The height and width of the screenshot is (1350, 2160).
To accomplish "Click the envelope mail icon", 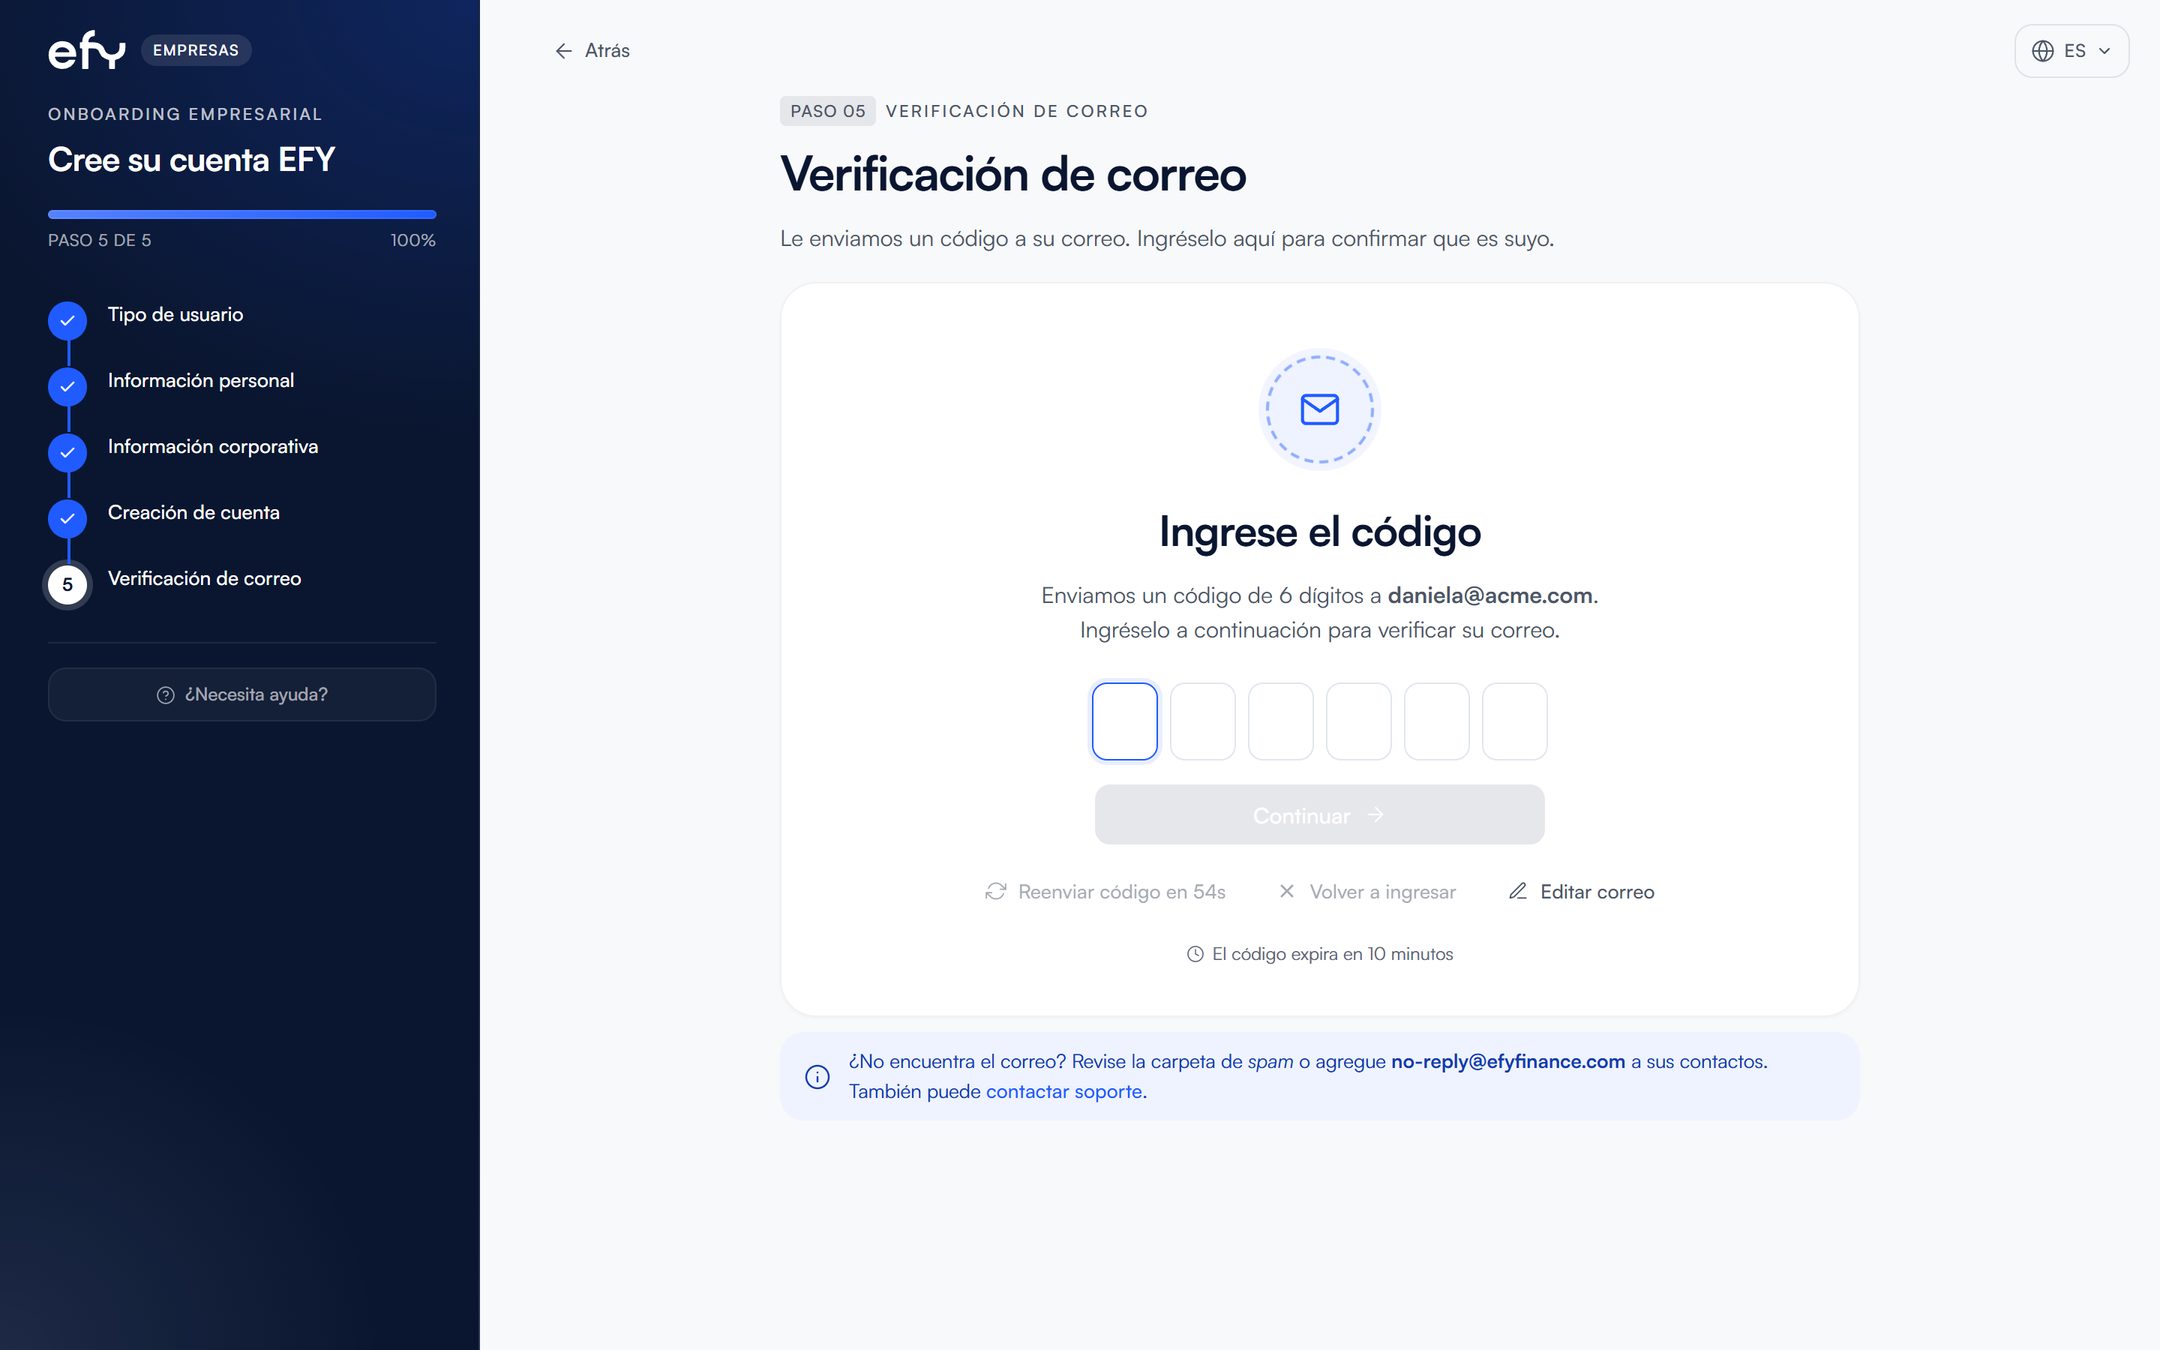I will 1319,409.
